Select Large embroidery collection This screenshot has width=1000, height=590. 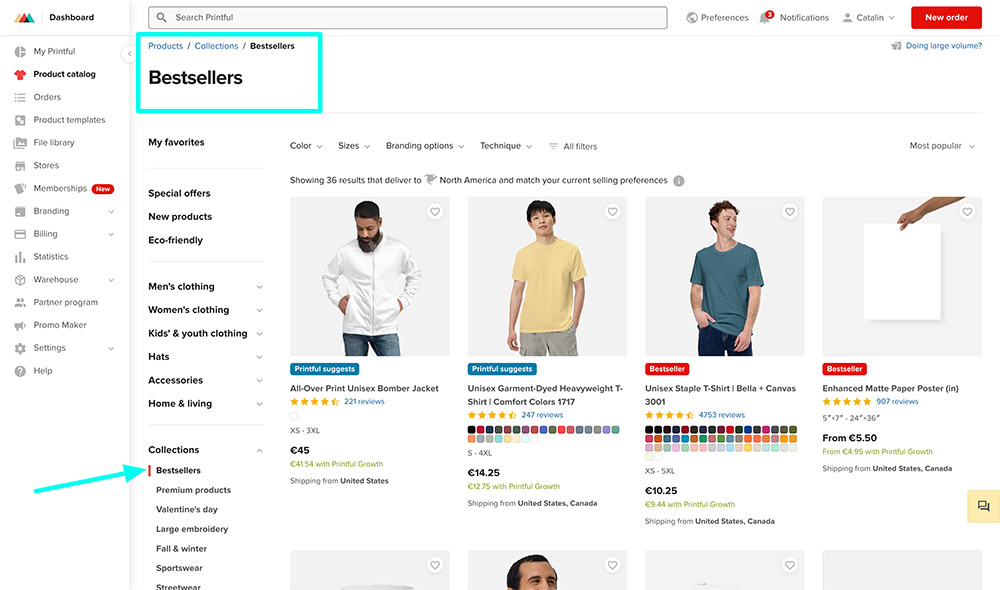pyautogui.click(x=192, y=529)
